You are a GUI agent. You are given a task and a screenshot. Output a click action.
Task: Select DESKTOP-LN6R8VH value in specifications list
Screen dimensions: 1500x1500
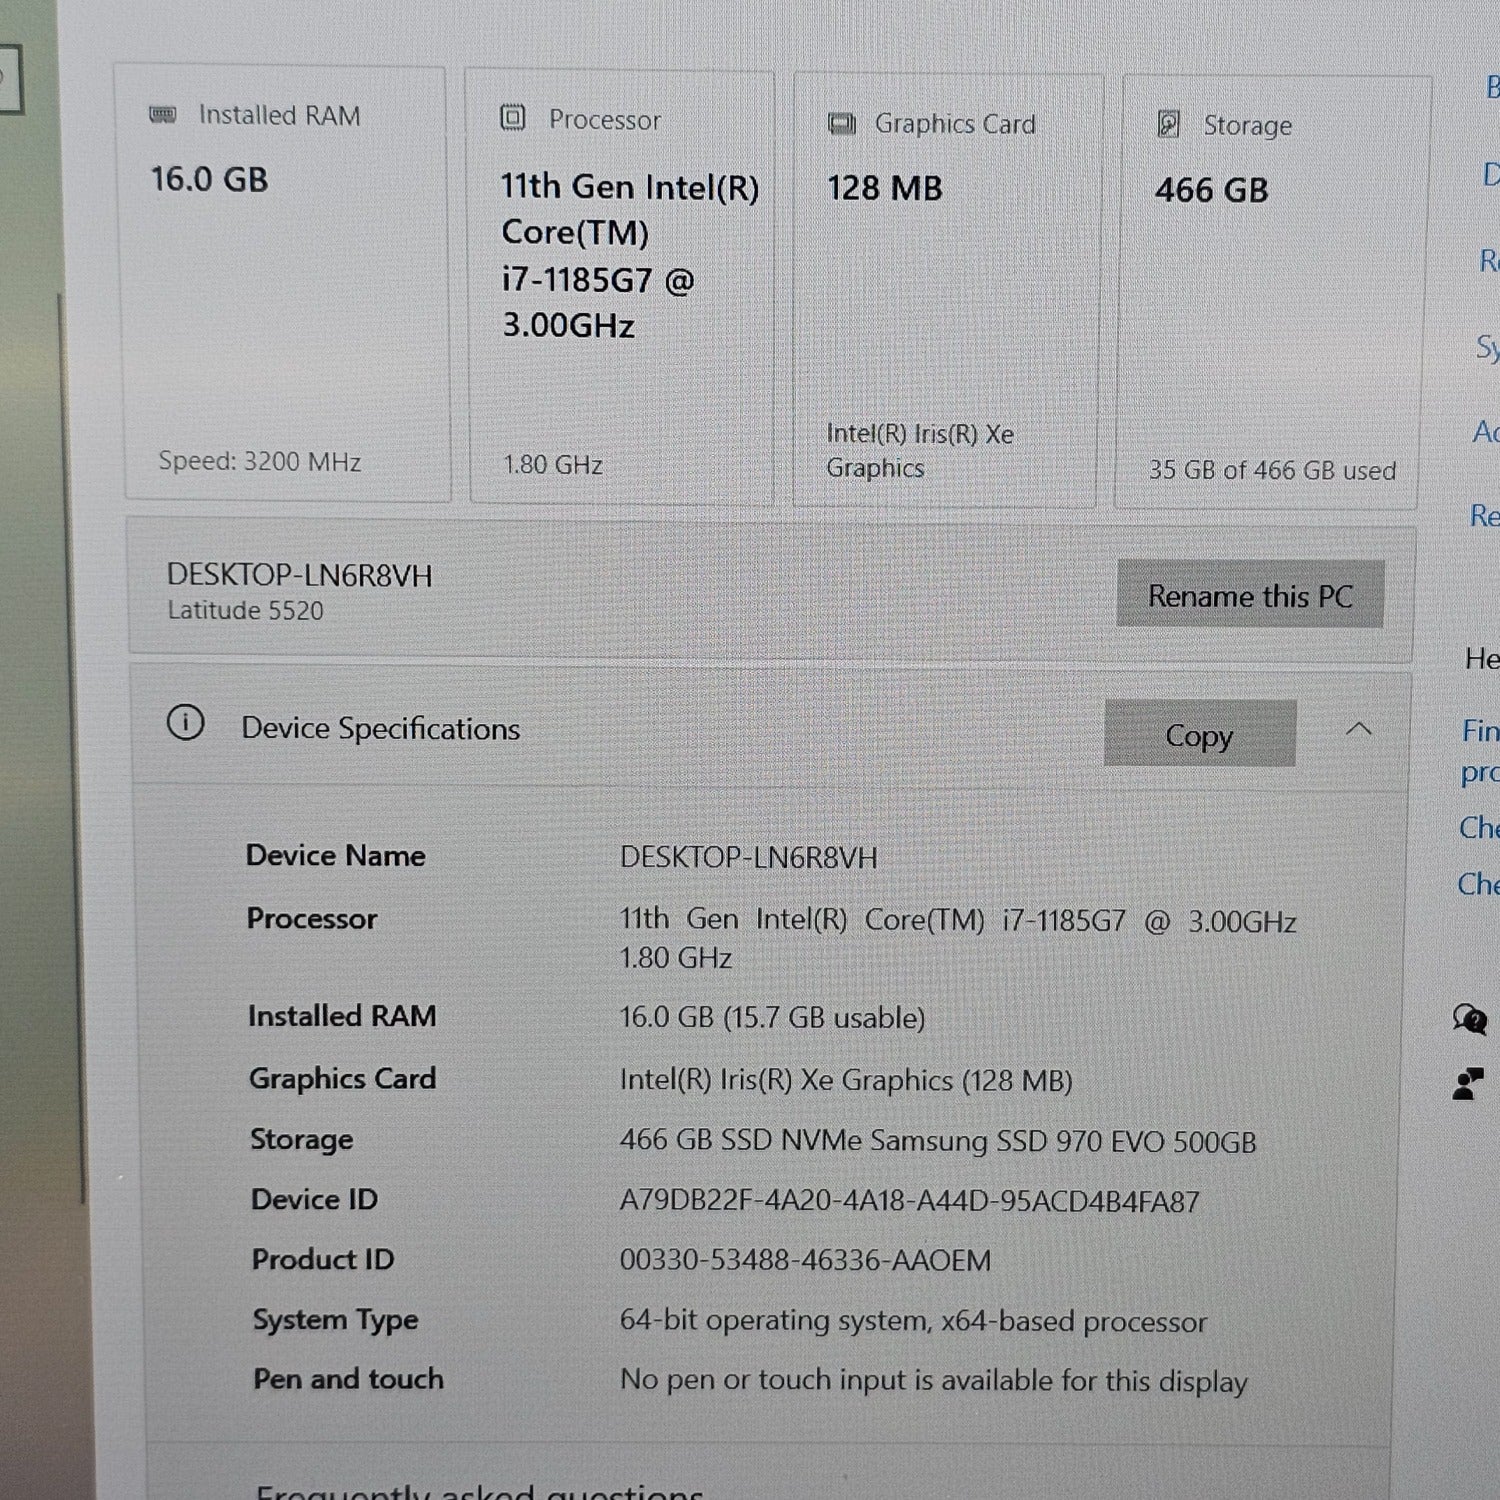click(748, 857)
